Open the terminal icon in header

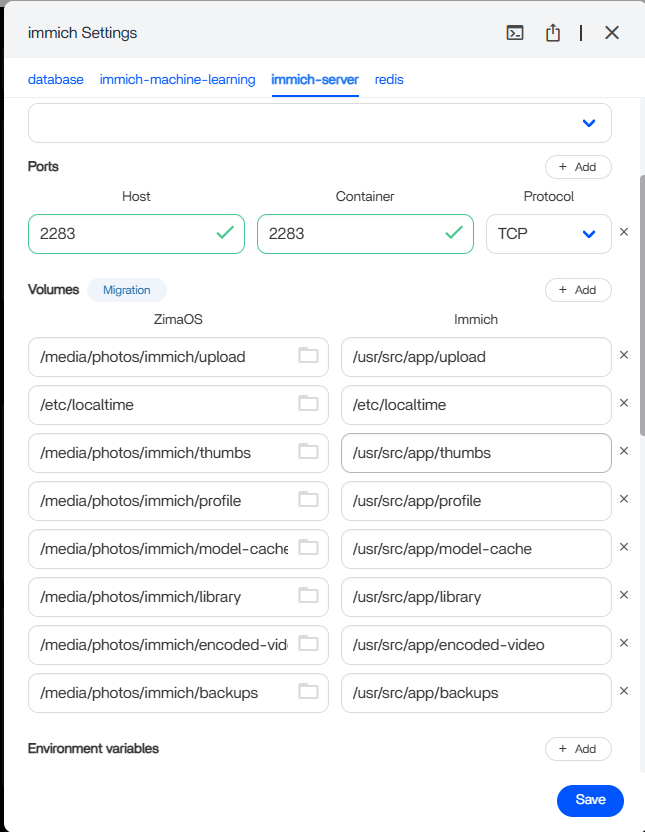point(515,33)
